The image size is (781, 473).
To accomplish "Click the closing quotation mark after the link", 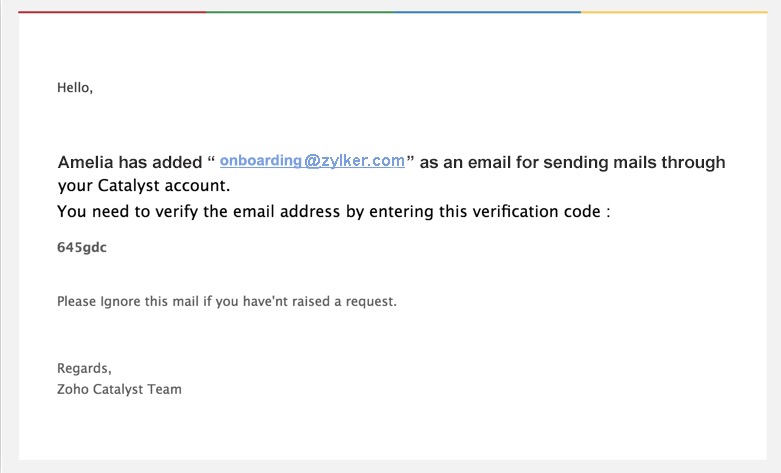I will (410, 160).
